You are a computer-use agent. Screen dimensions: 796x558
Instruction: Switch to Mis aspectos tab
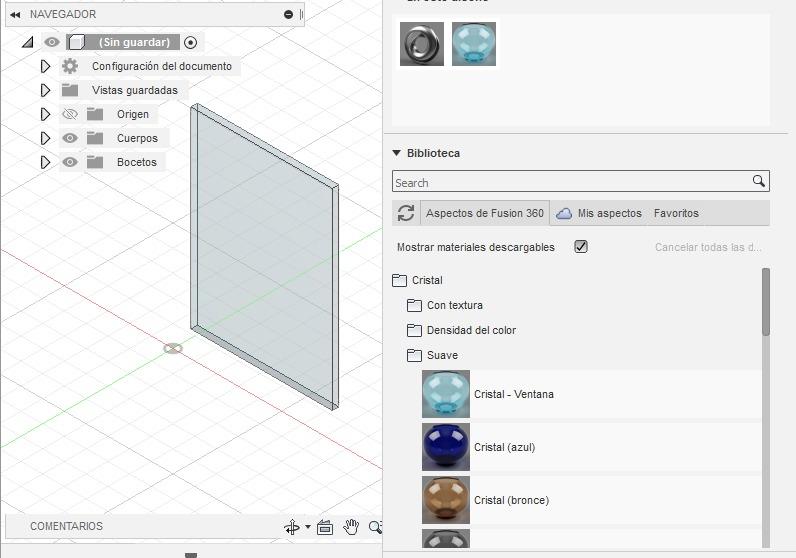click(x=609, y=213)
